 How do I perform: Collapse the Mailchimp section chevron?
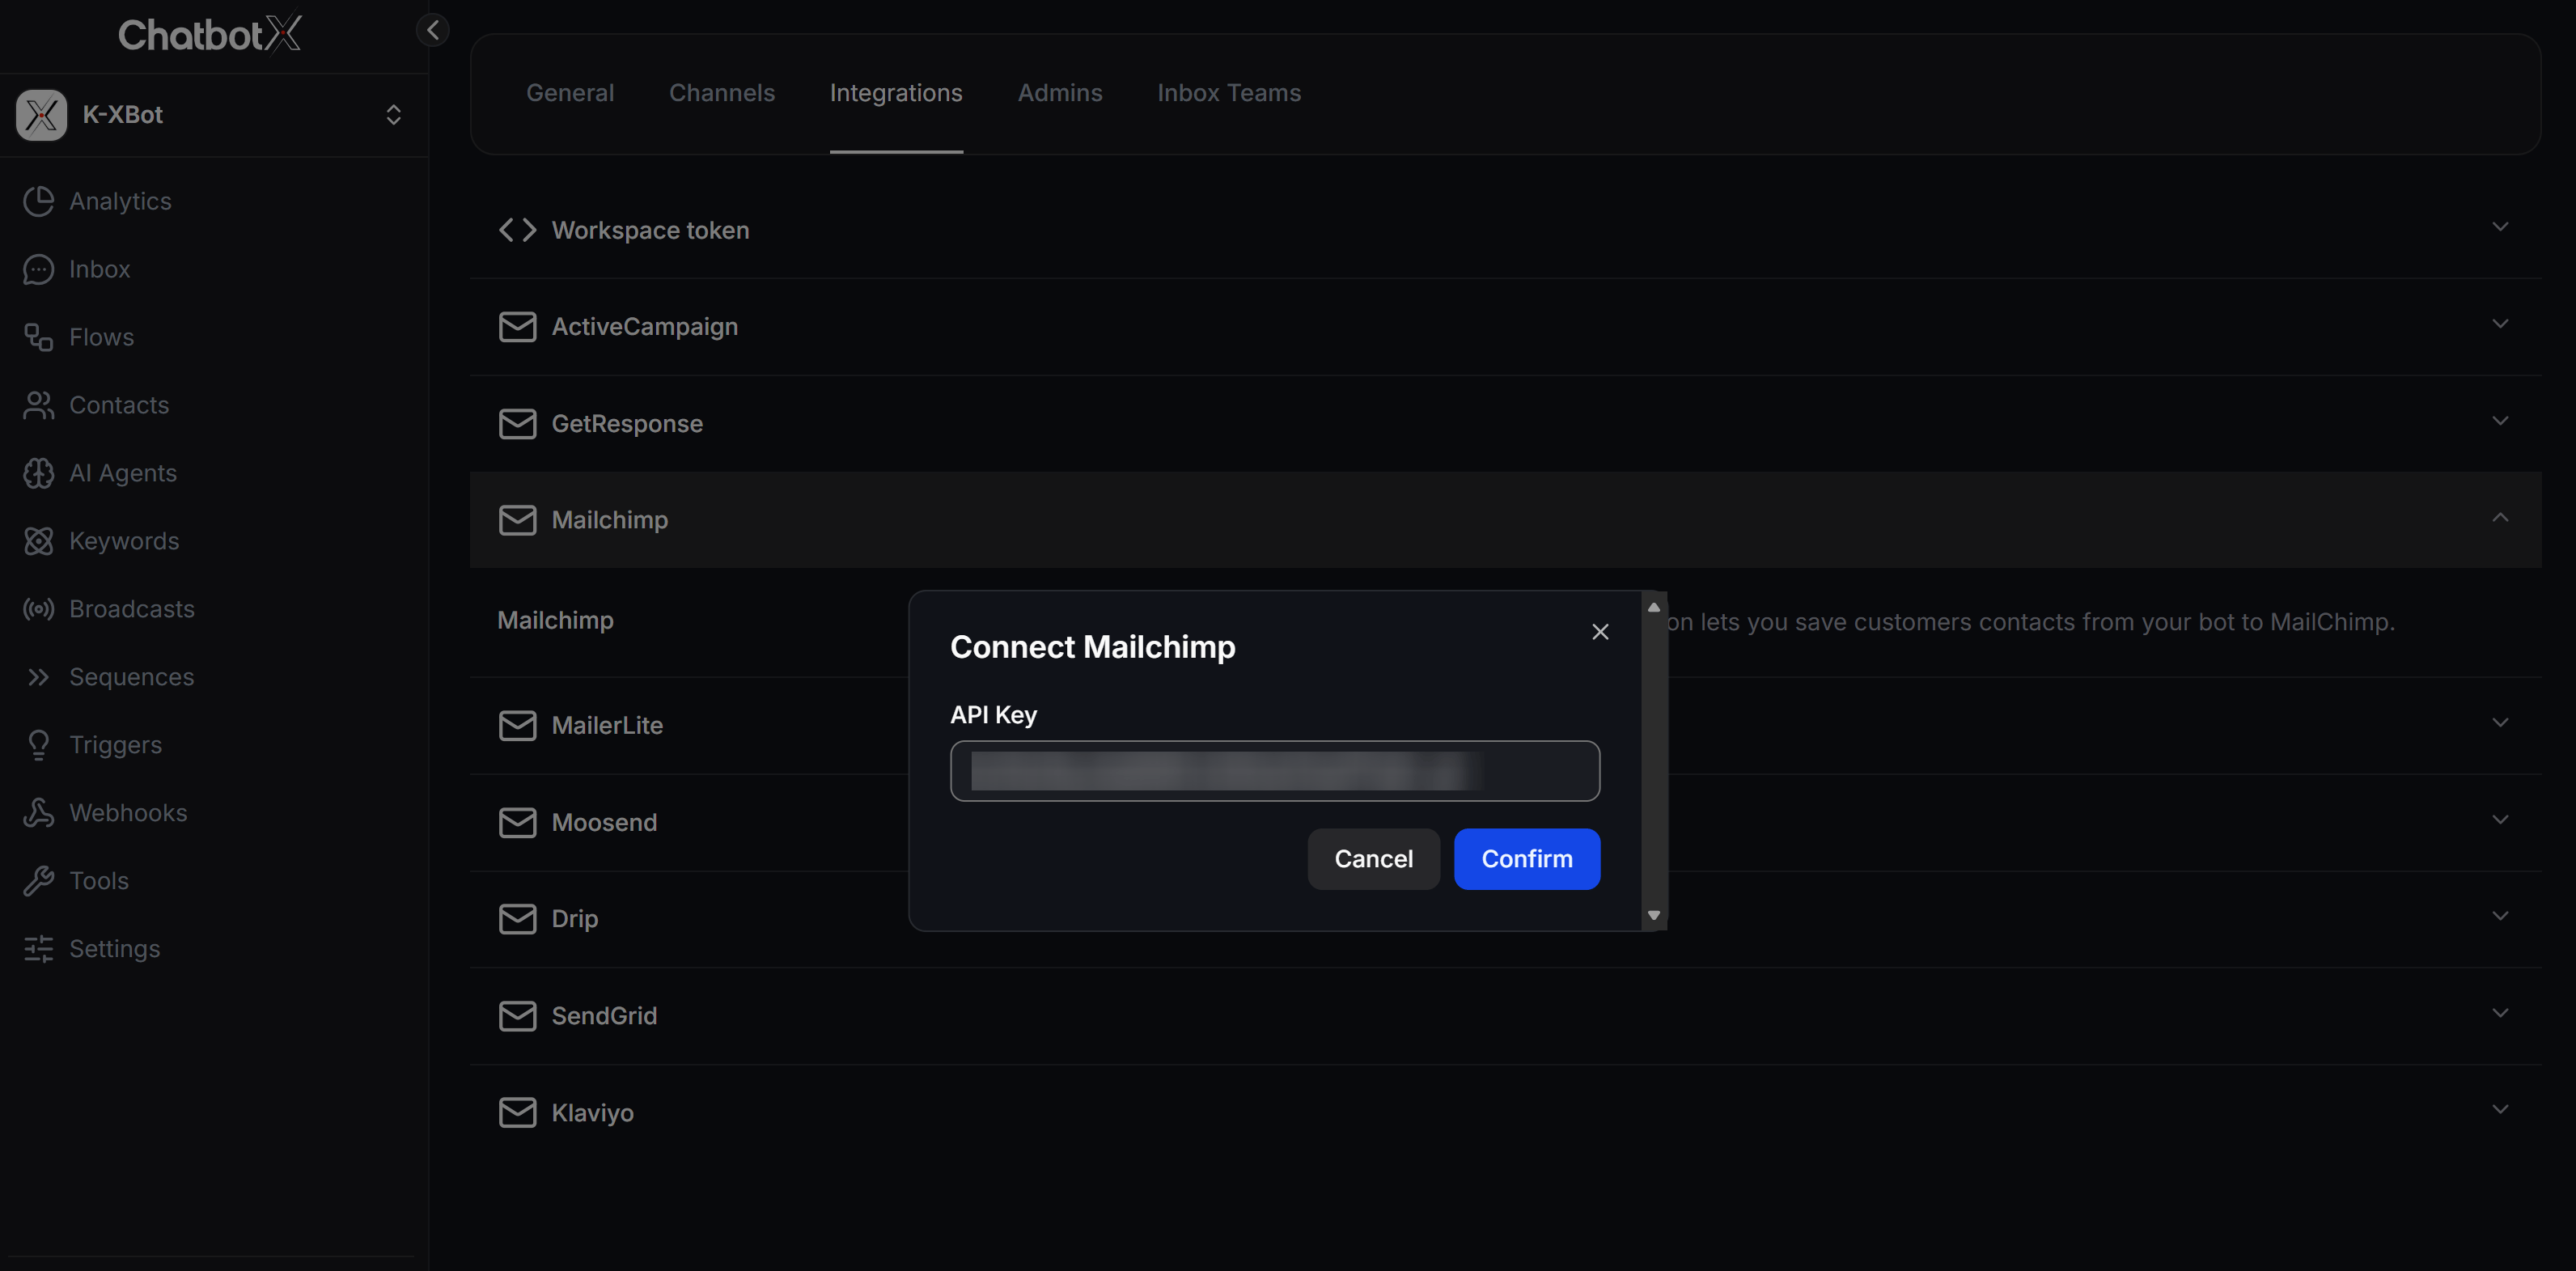point(2500,517)
